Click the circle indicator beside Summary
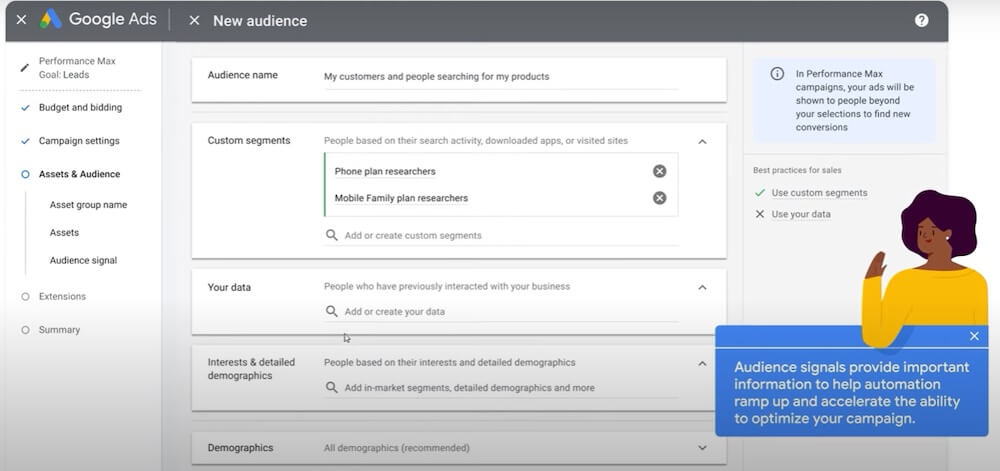This screenshot has width=1000, height=471. coord(25,330)
